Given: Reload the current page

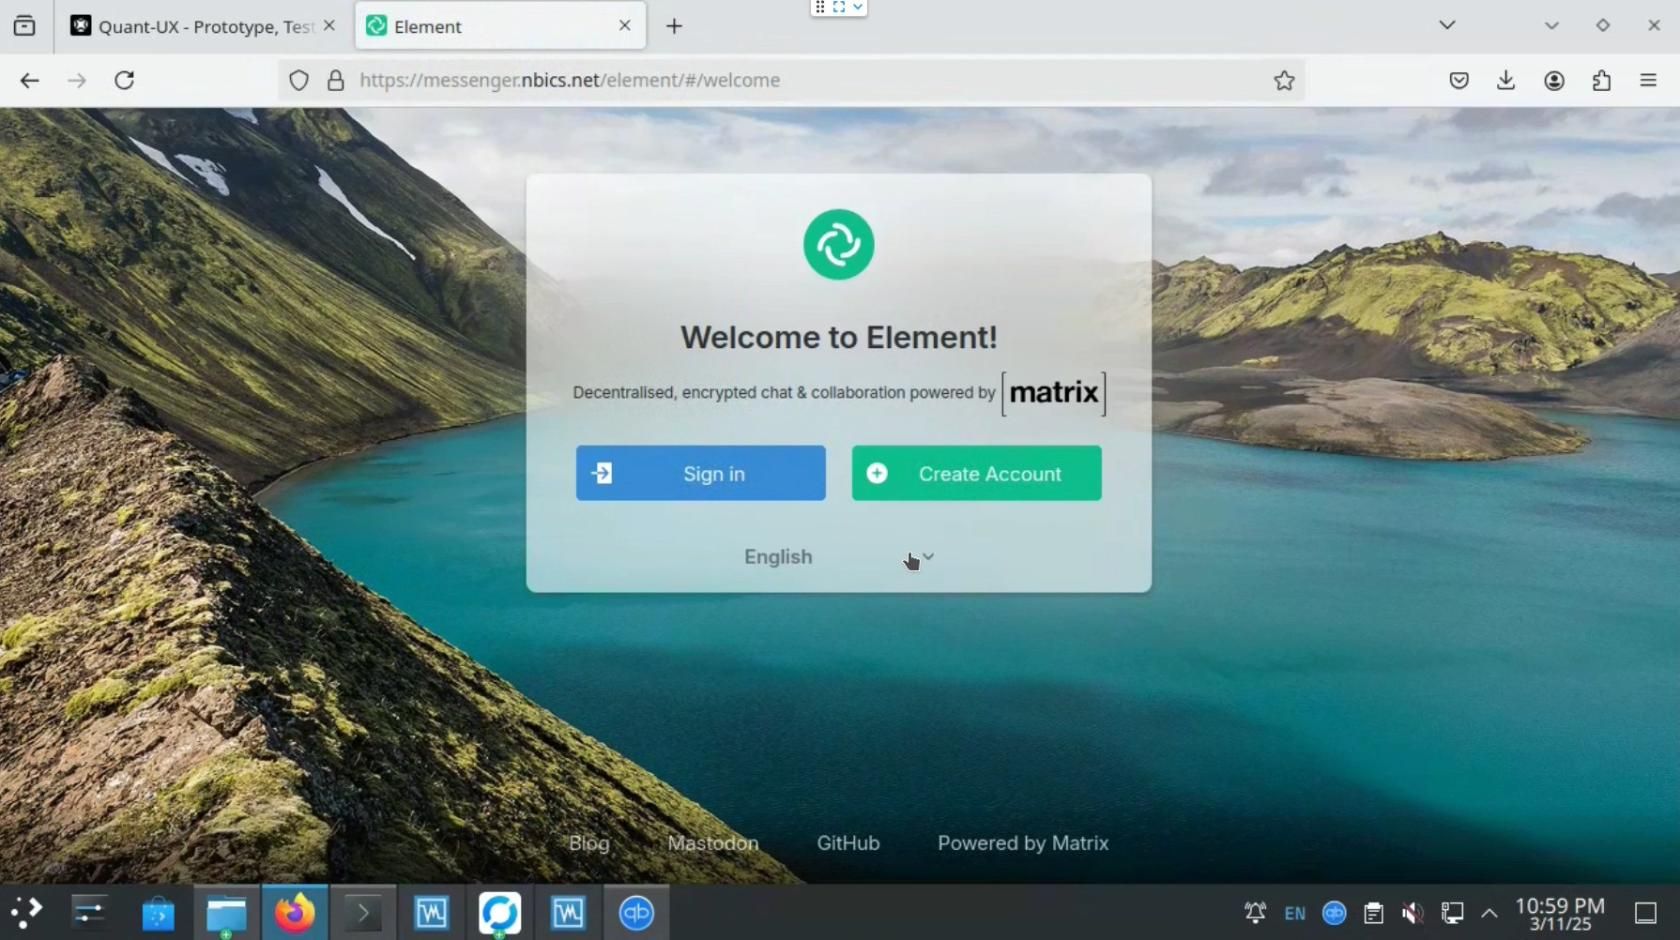Looking at the screenshot, I should (124, 80).
